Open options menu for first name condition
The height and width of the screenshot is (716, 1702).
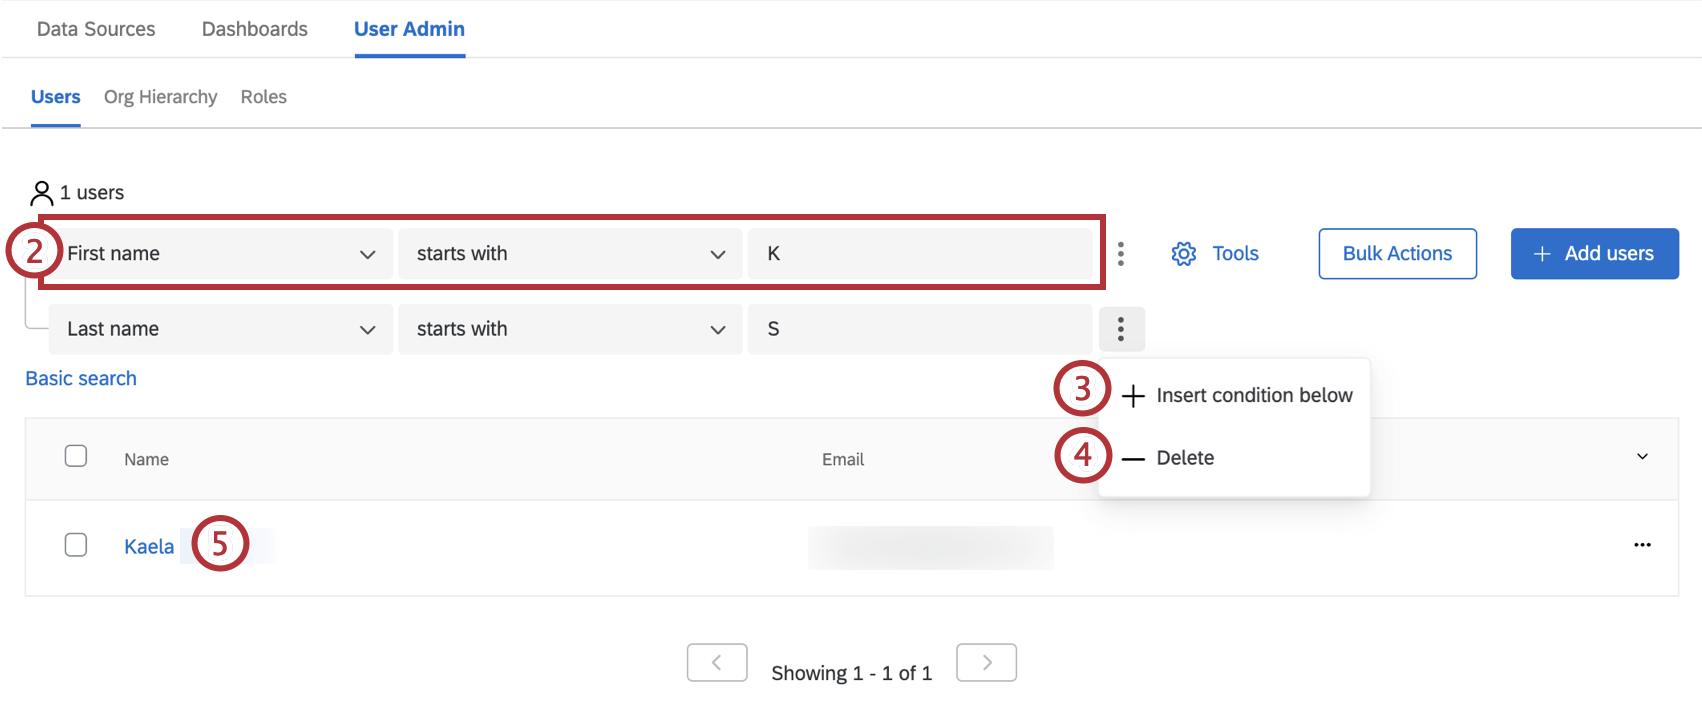pyautogui.click(x=1121, y=254)
